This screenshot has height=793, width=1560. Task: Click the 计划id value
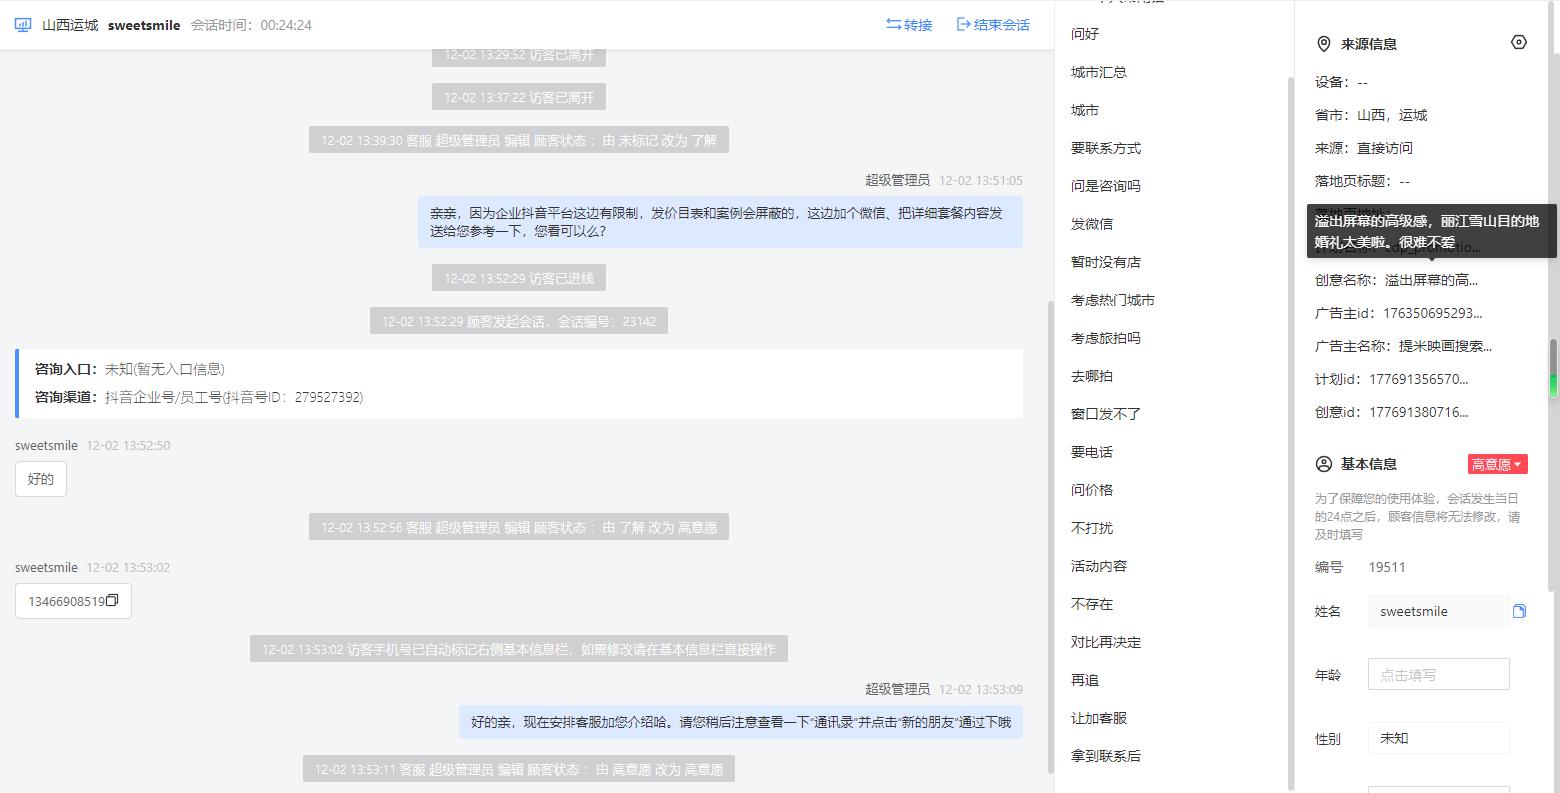(1419, 379)
